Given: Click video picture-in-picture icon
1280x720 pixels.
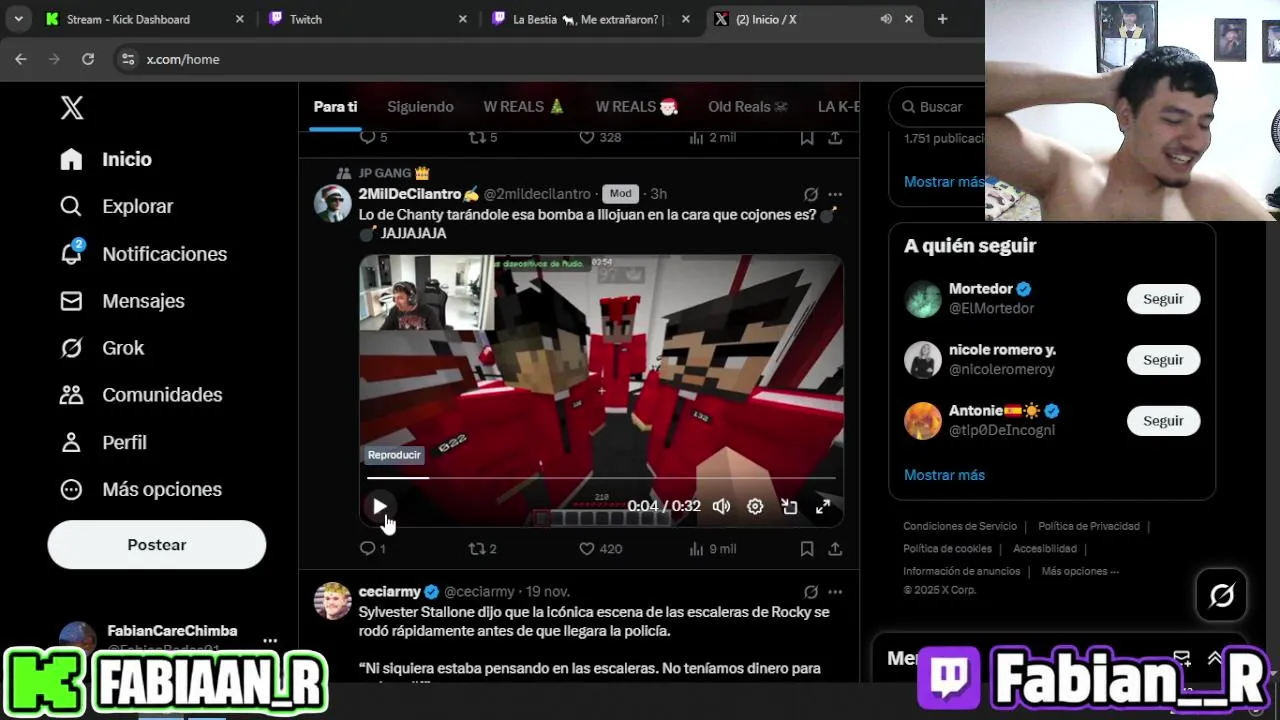Looking at the screenshot, I should (789, 507).
